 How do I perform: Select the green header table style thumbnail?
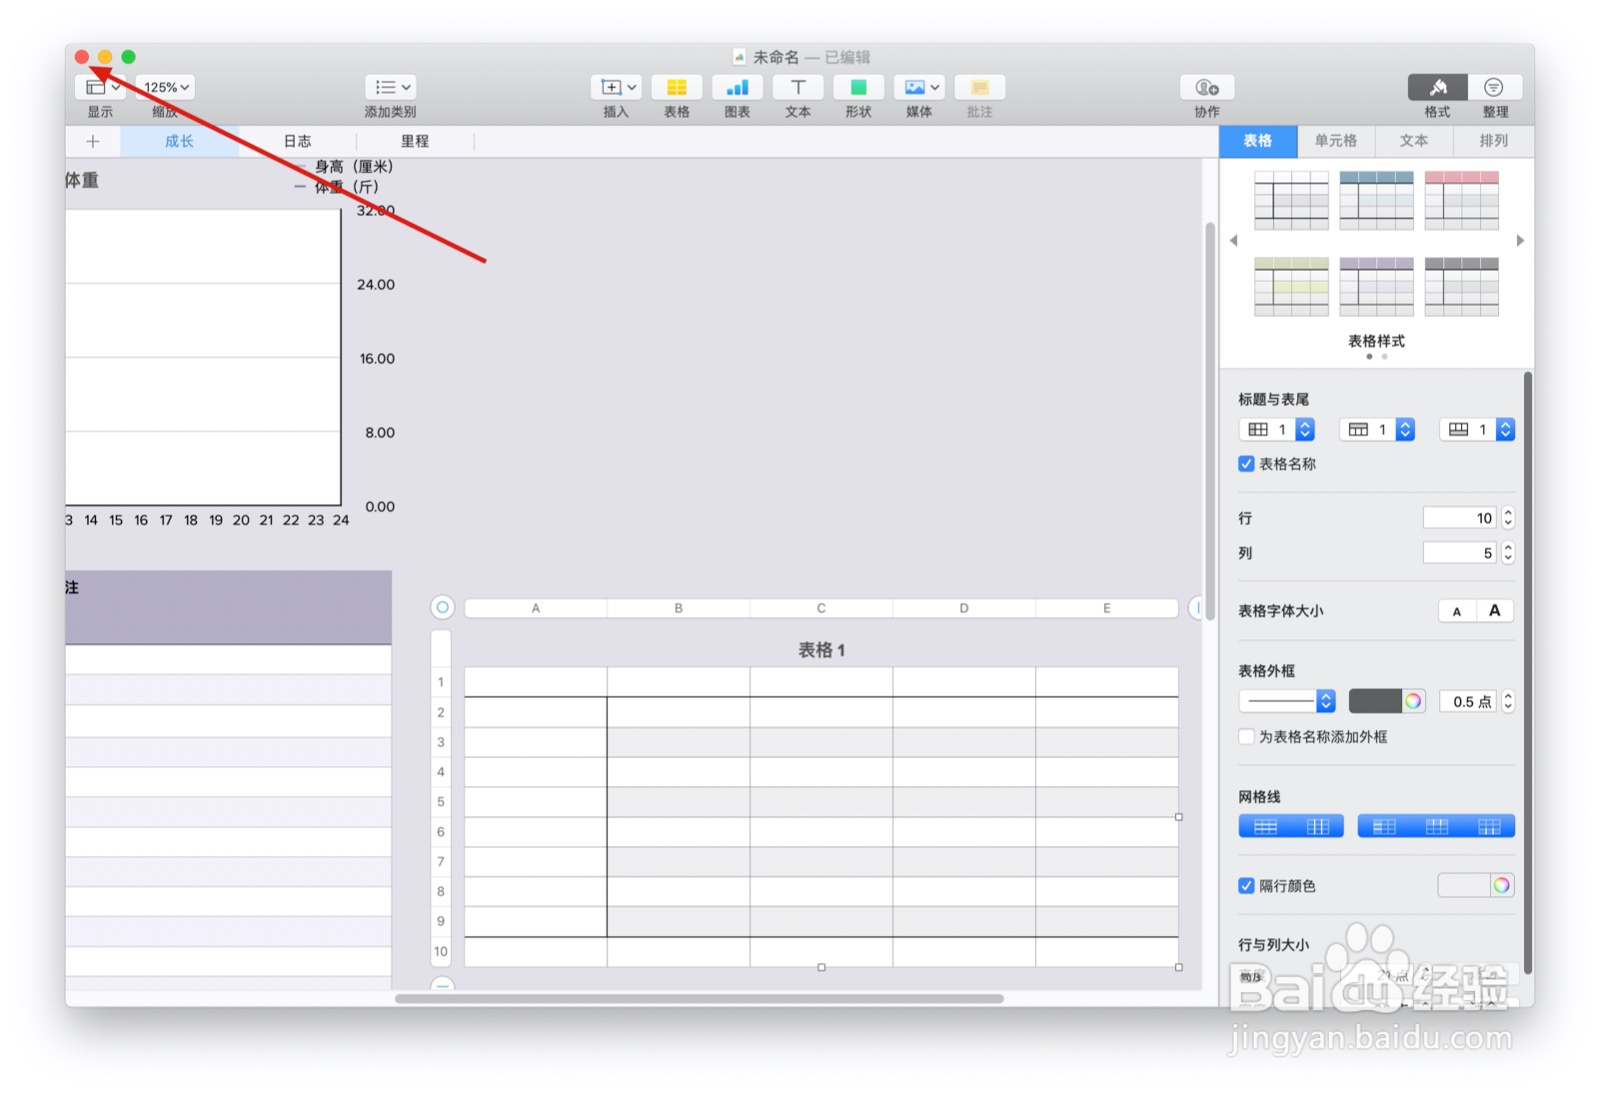(x=1291, y=287)
